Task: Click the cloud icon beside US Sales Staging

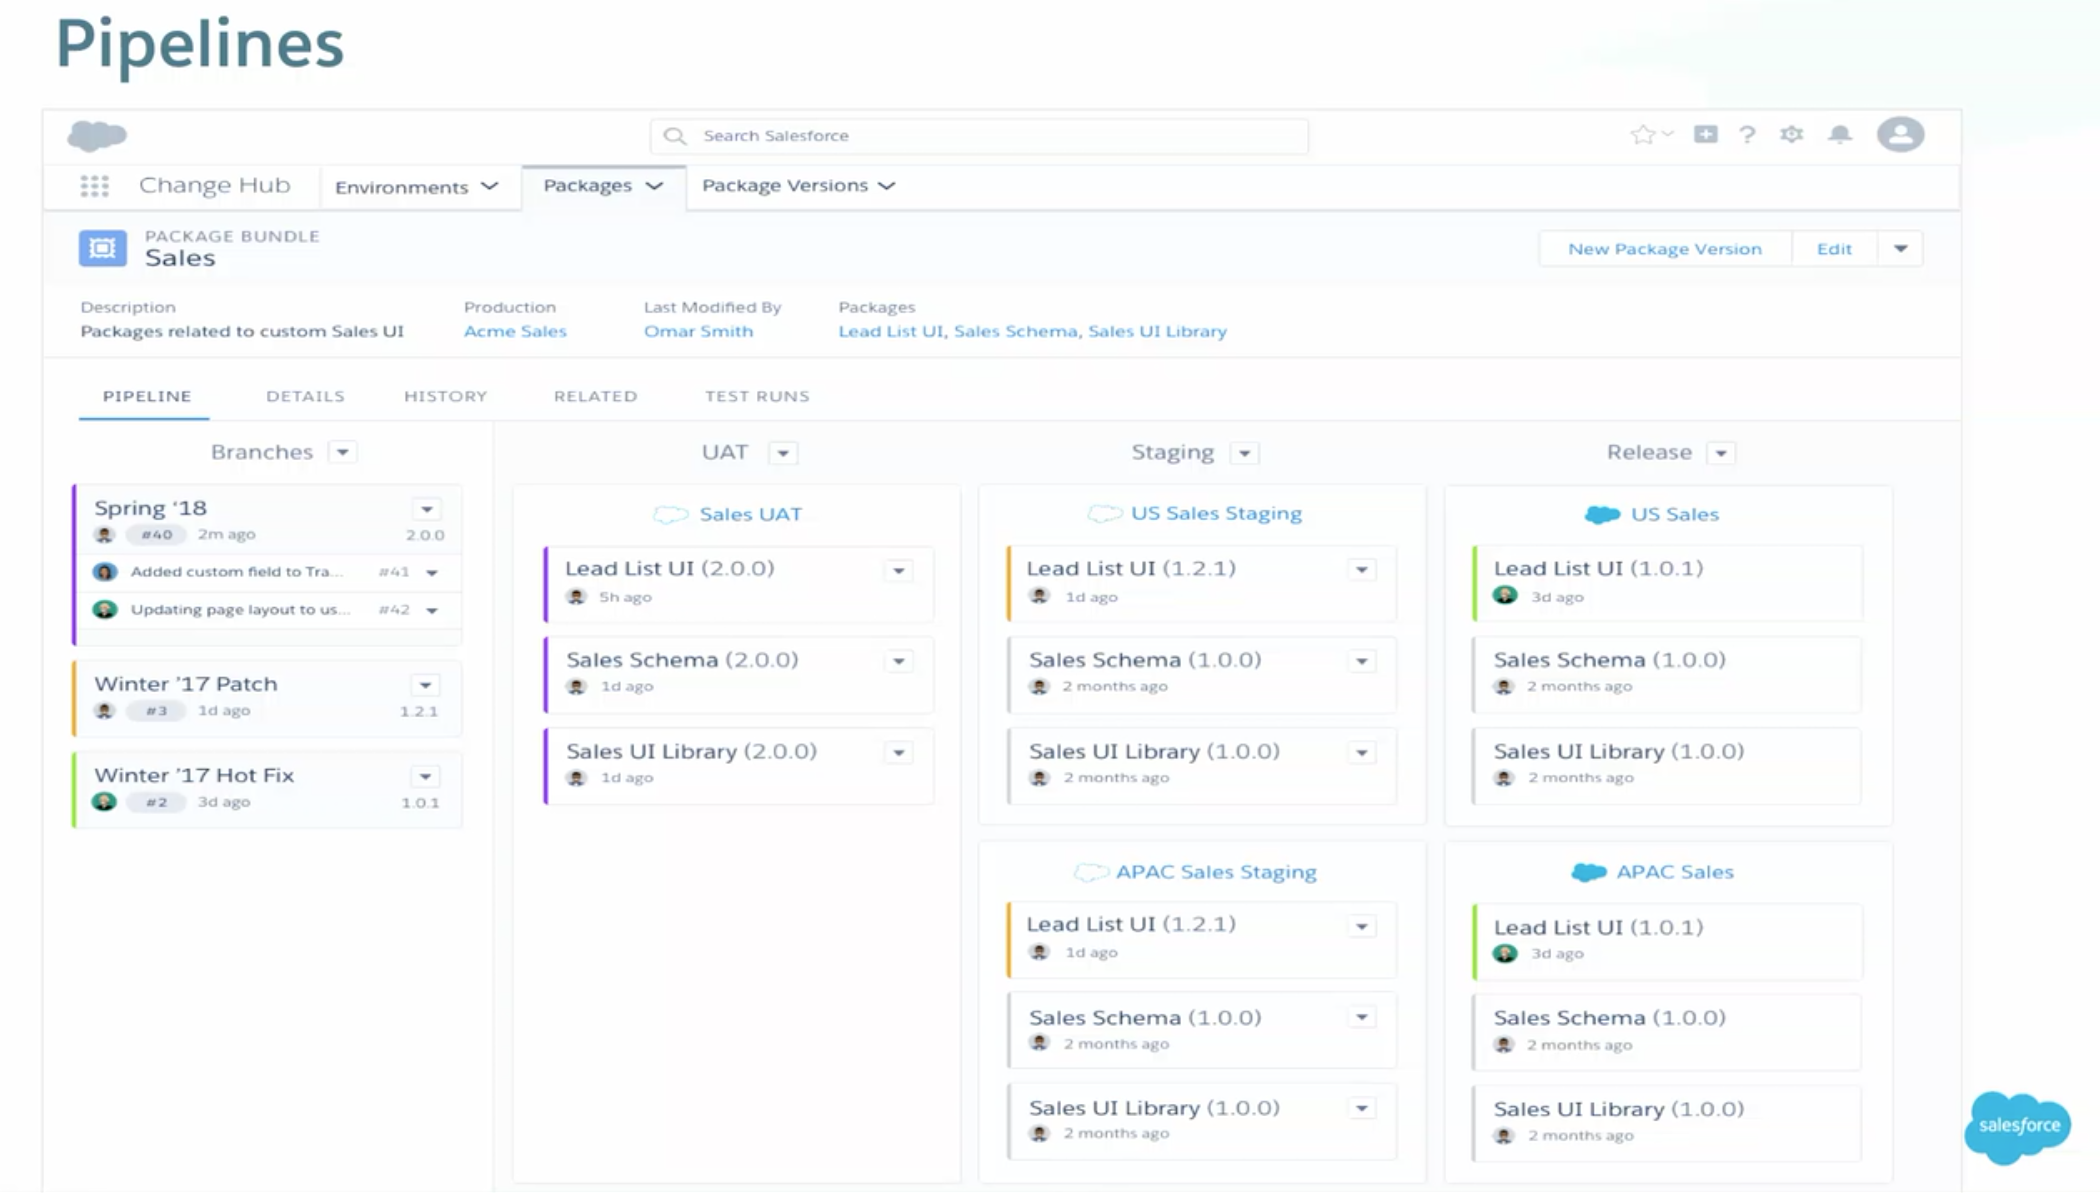Action: (x=1105, y=513)
